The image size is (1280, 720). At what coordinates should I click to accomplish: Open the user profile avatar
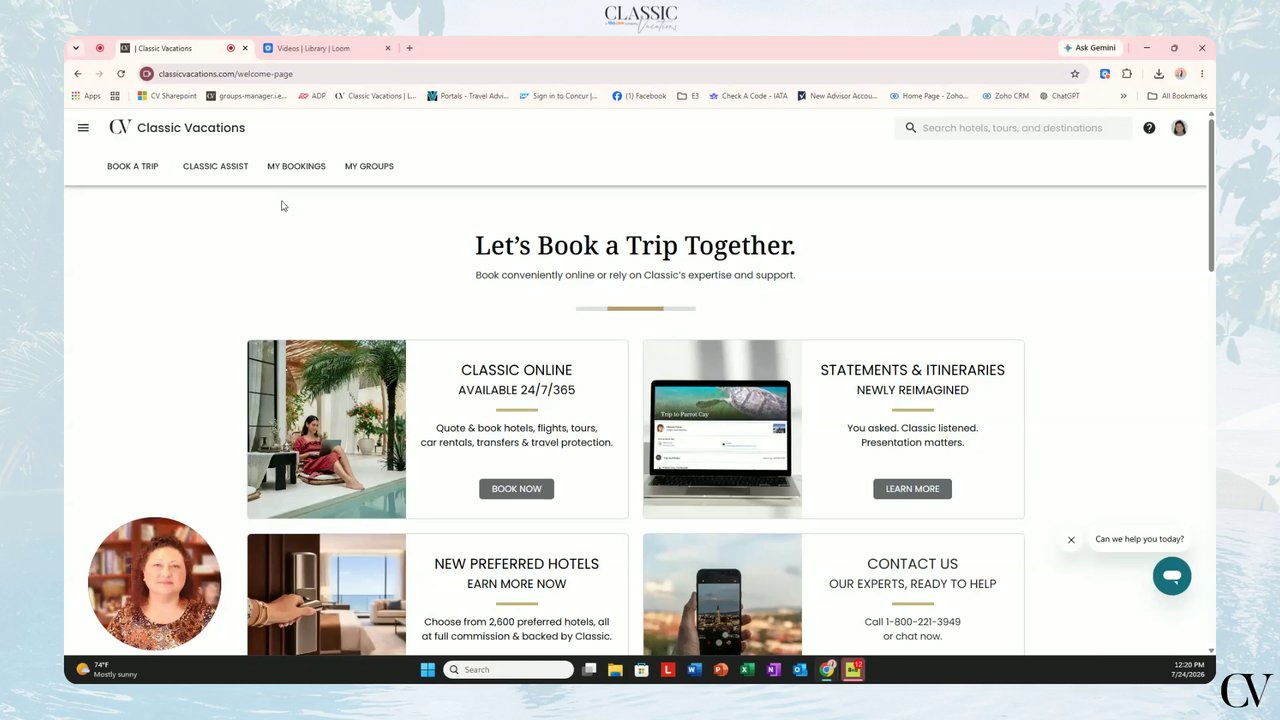[x=1179, y=128]
